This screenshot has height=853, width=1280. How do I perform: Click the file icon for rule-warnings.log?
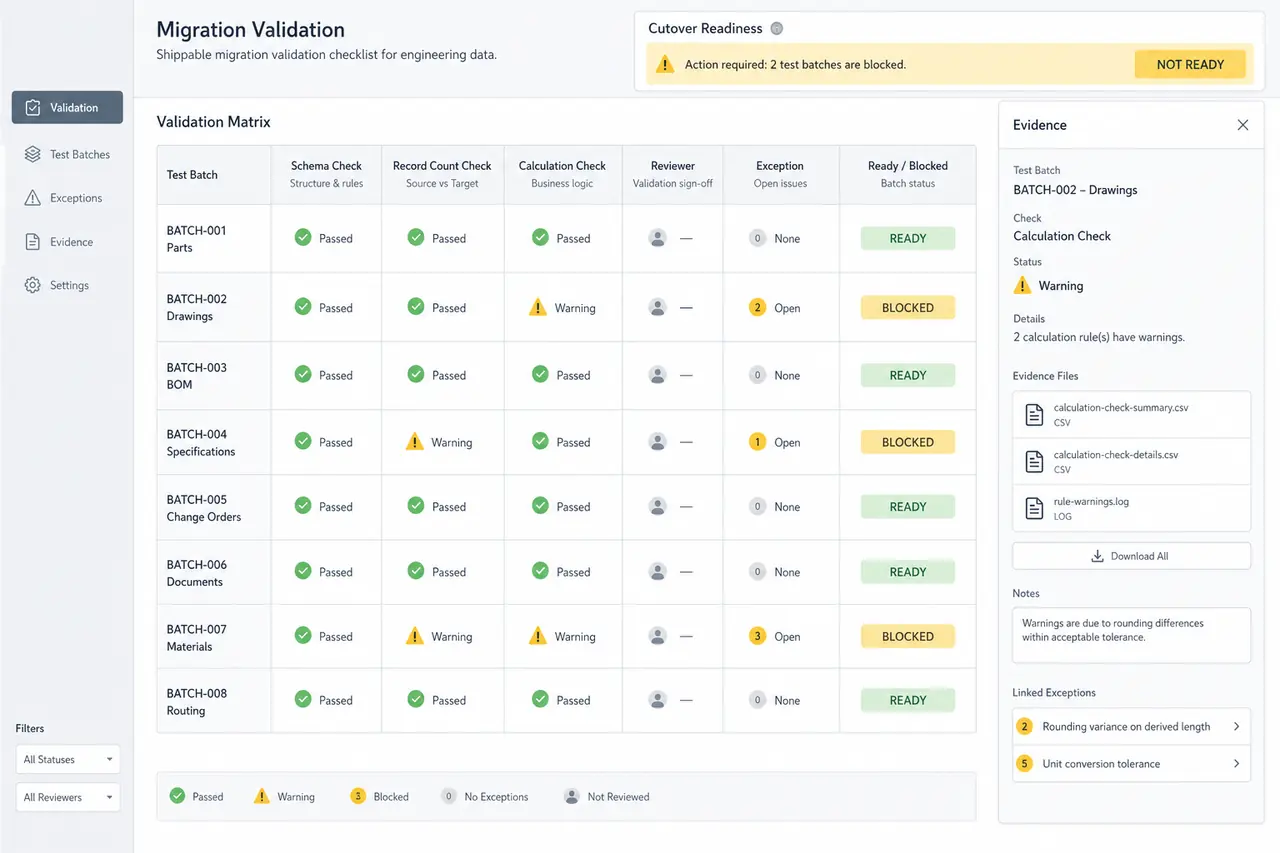click(1034, 508)
